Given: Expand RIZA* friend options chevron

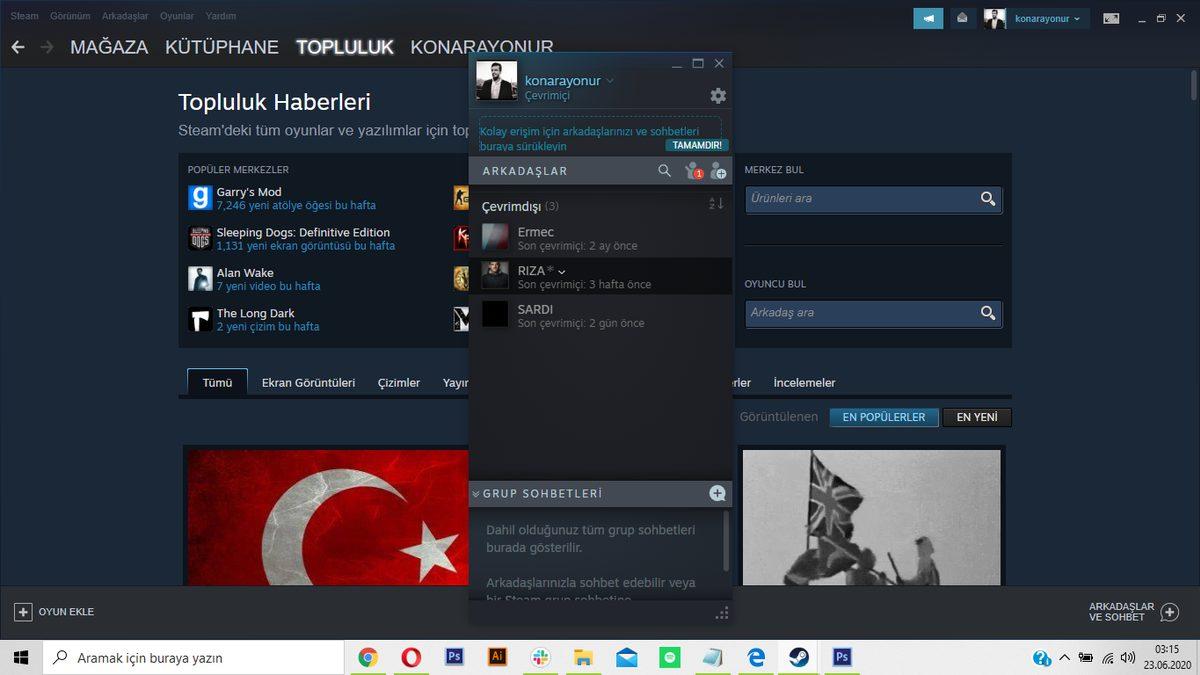Looking at the screenshot, I should tap(560, 270).
